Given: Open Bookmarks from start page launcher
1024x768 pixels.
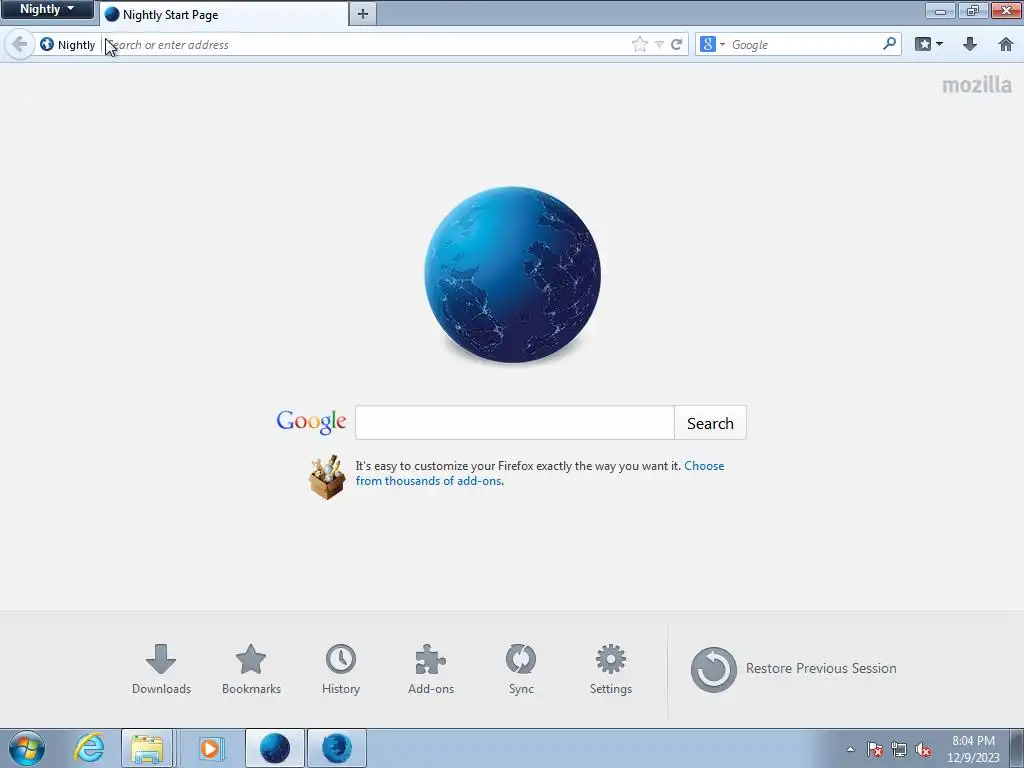Looking at the screenshot, I should coord(251,669).
